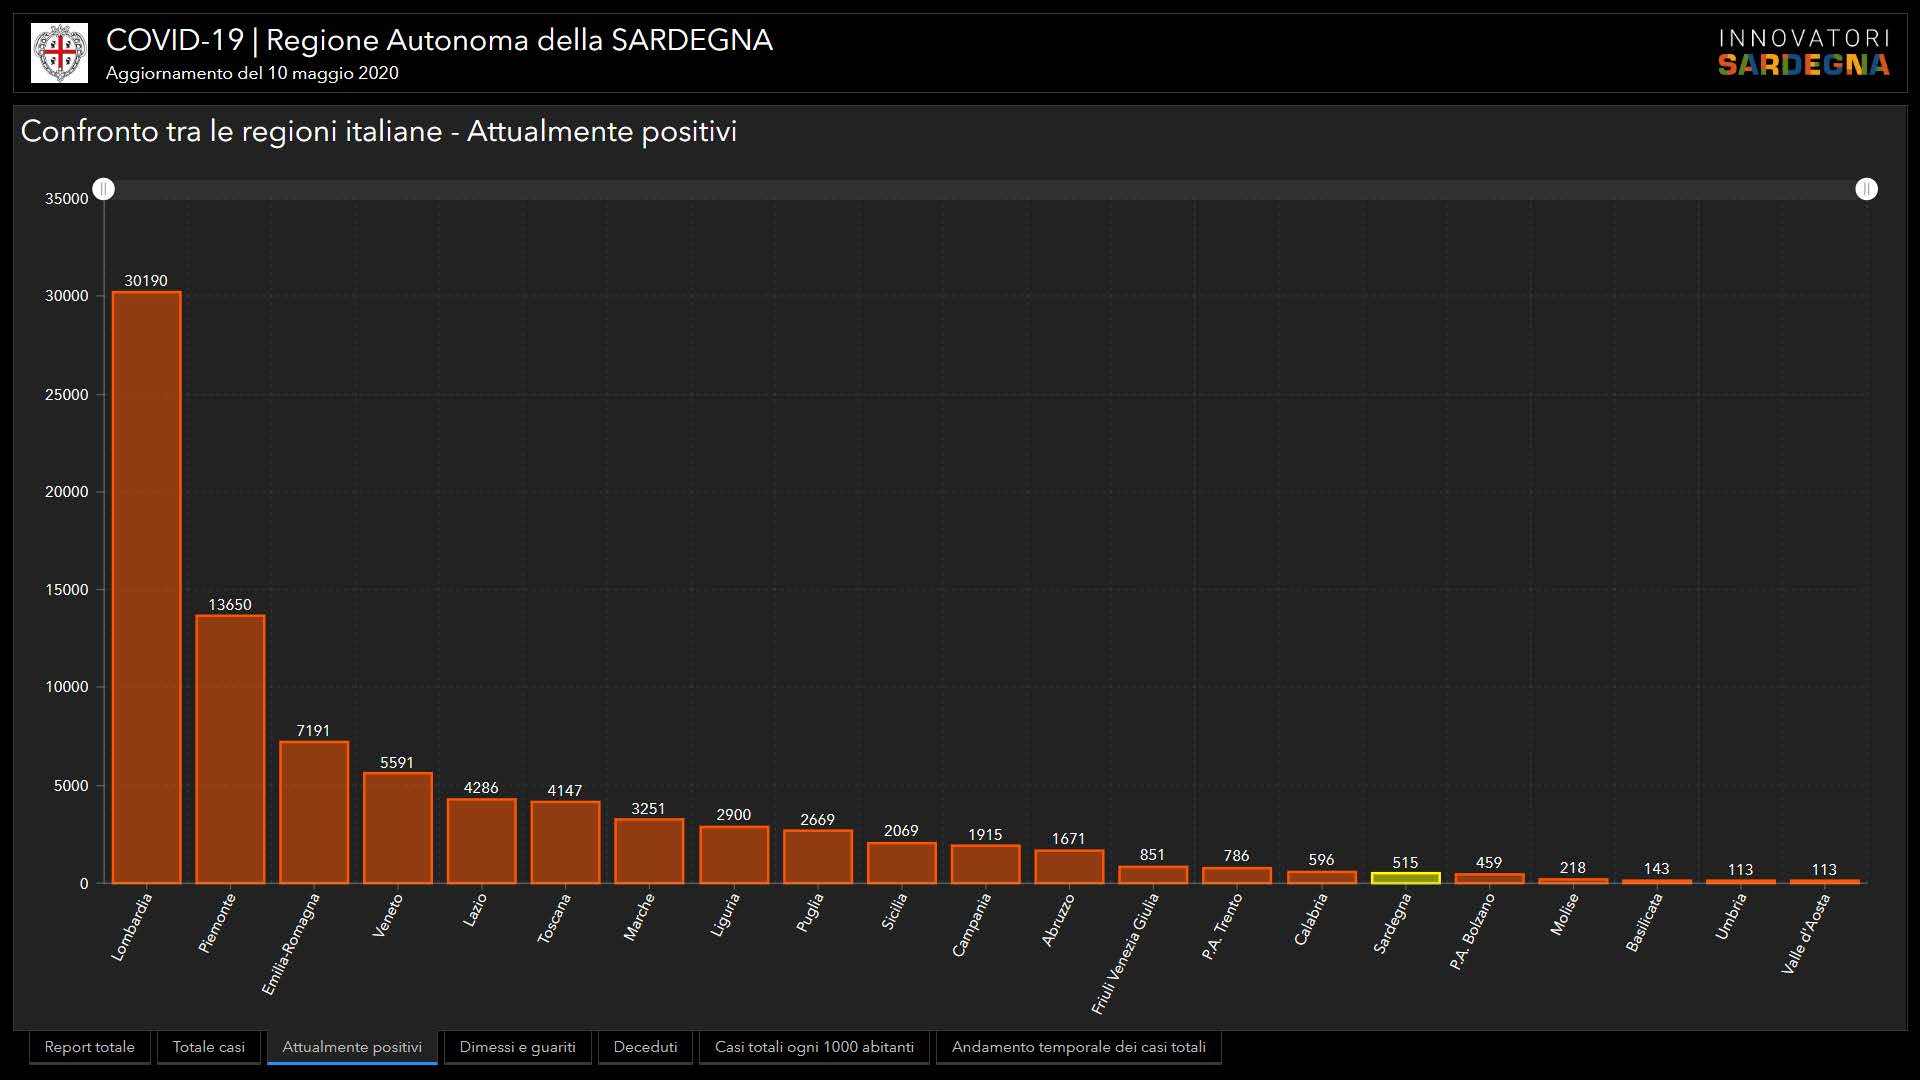Select the Attualmente positivi tab

click(x=352, y=1047)
